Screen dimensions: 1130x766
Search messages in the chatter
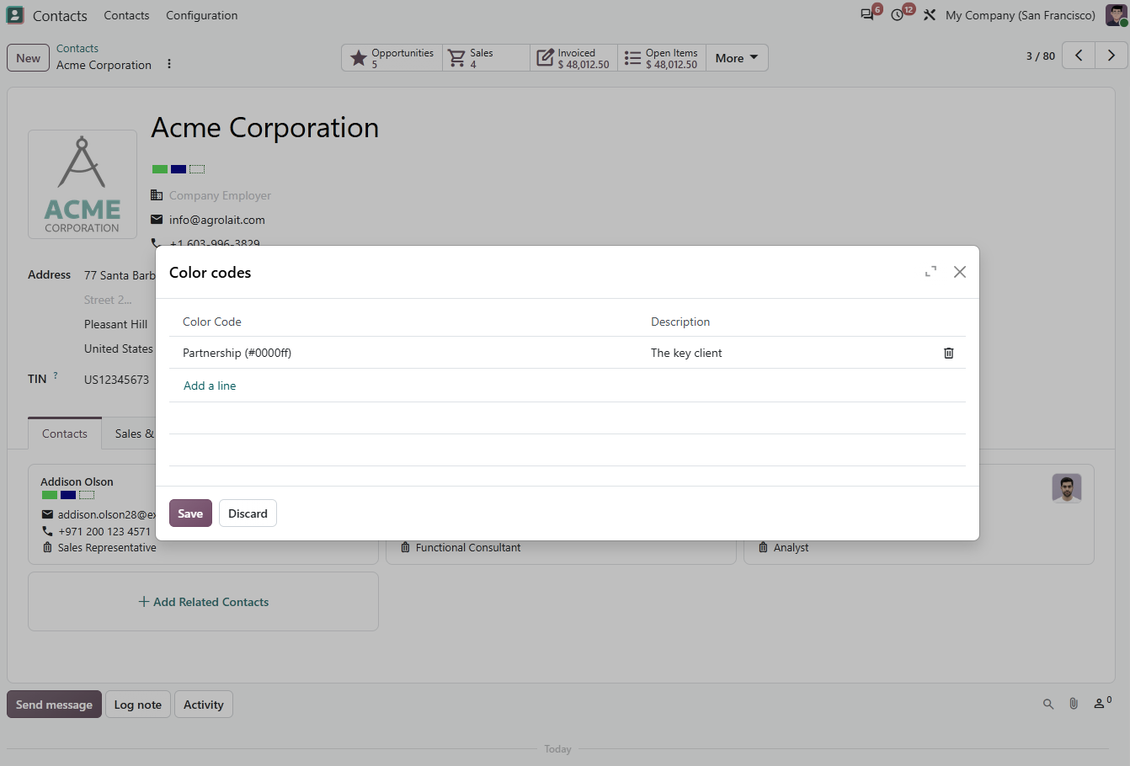tap(1048, 704)
